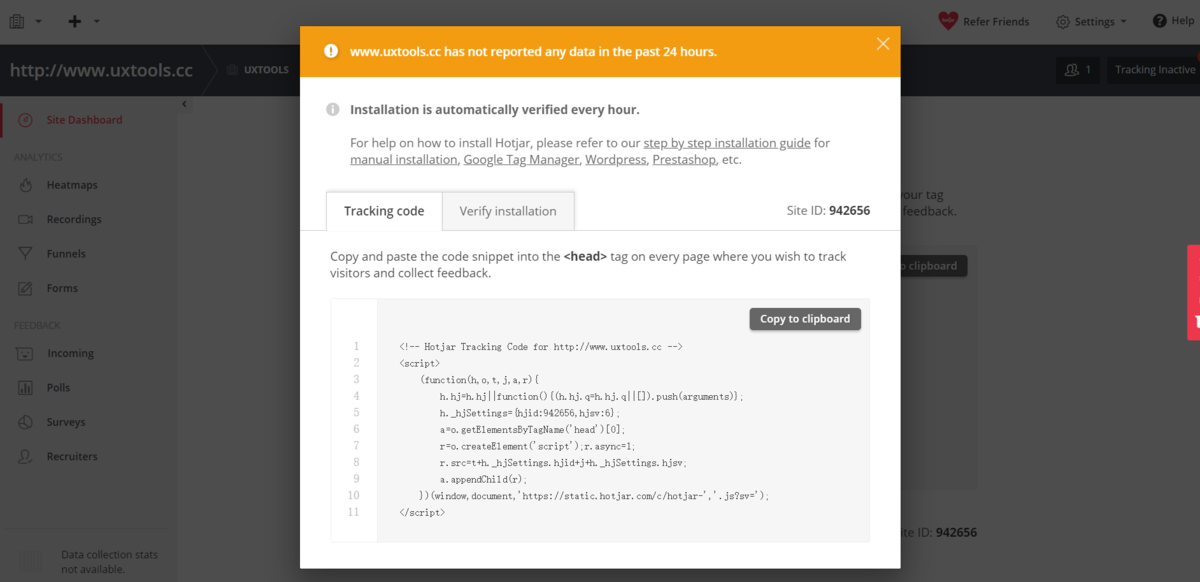Expand the Settings dropdown menu

pos(1091,21)
